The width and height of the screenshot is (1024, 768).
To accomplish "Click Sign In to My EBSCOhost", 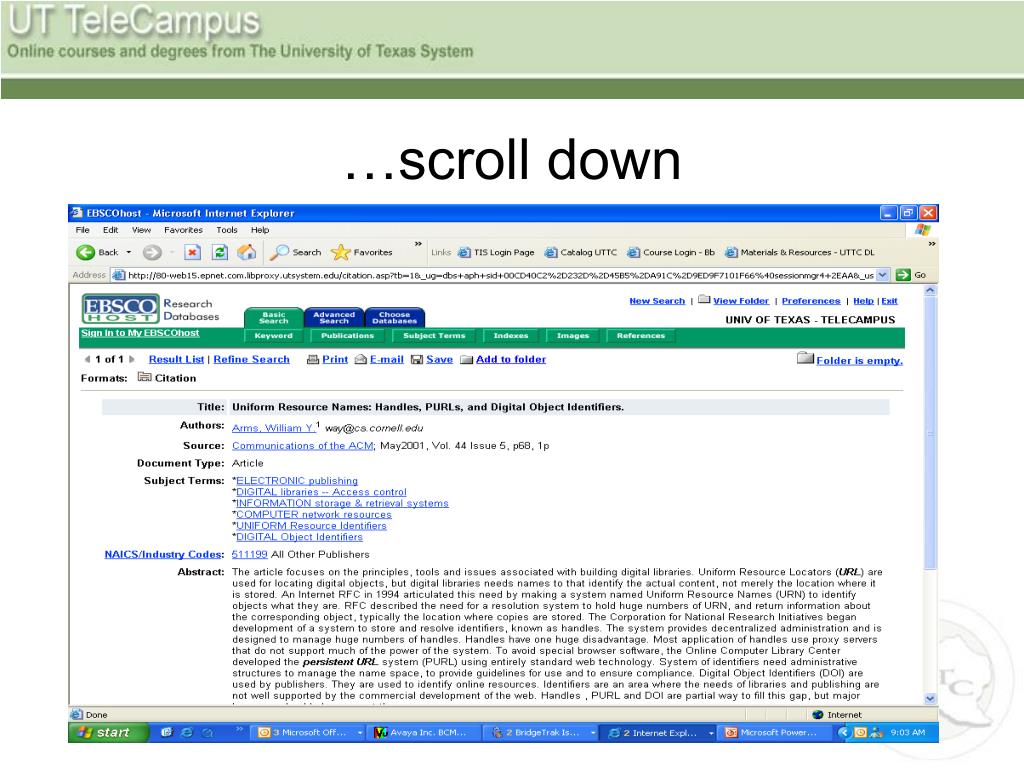I will click(x=140, y=333).
